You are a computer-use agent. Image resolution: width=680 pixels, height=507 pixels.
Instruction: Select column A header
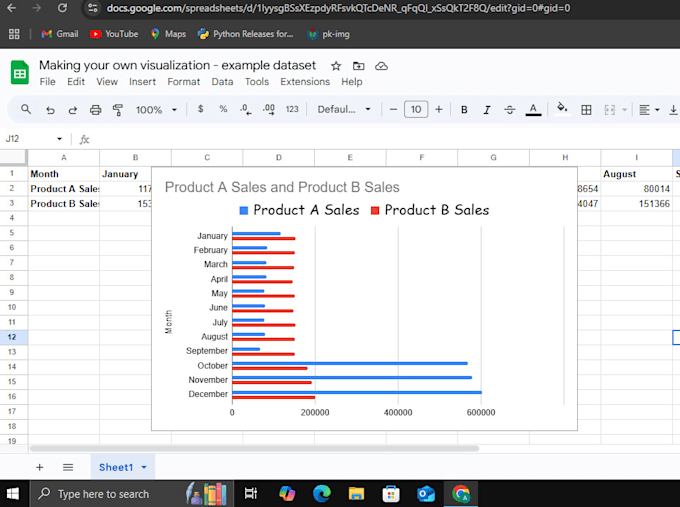pos(64,157)
